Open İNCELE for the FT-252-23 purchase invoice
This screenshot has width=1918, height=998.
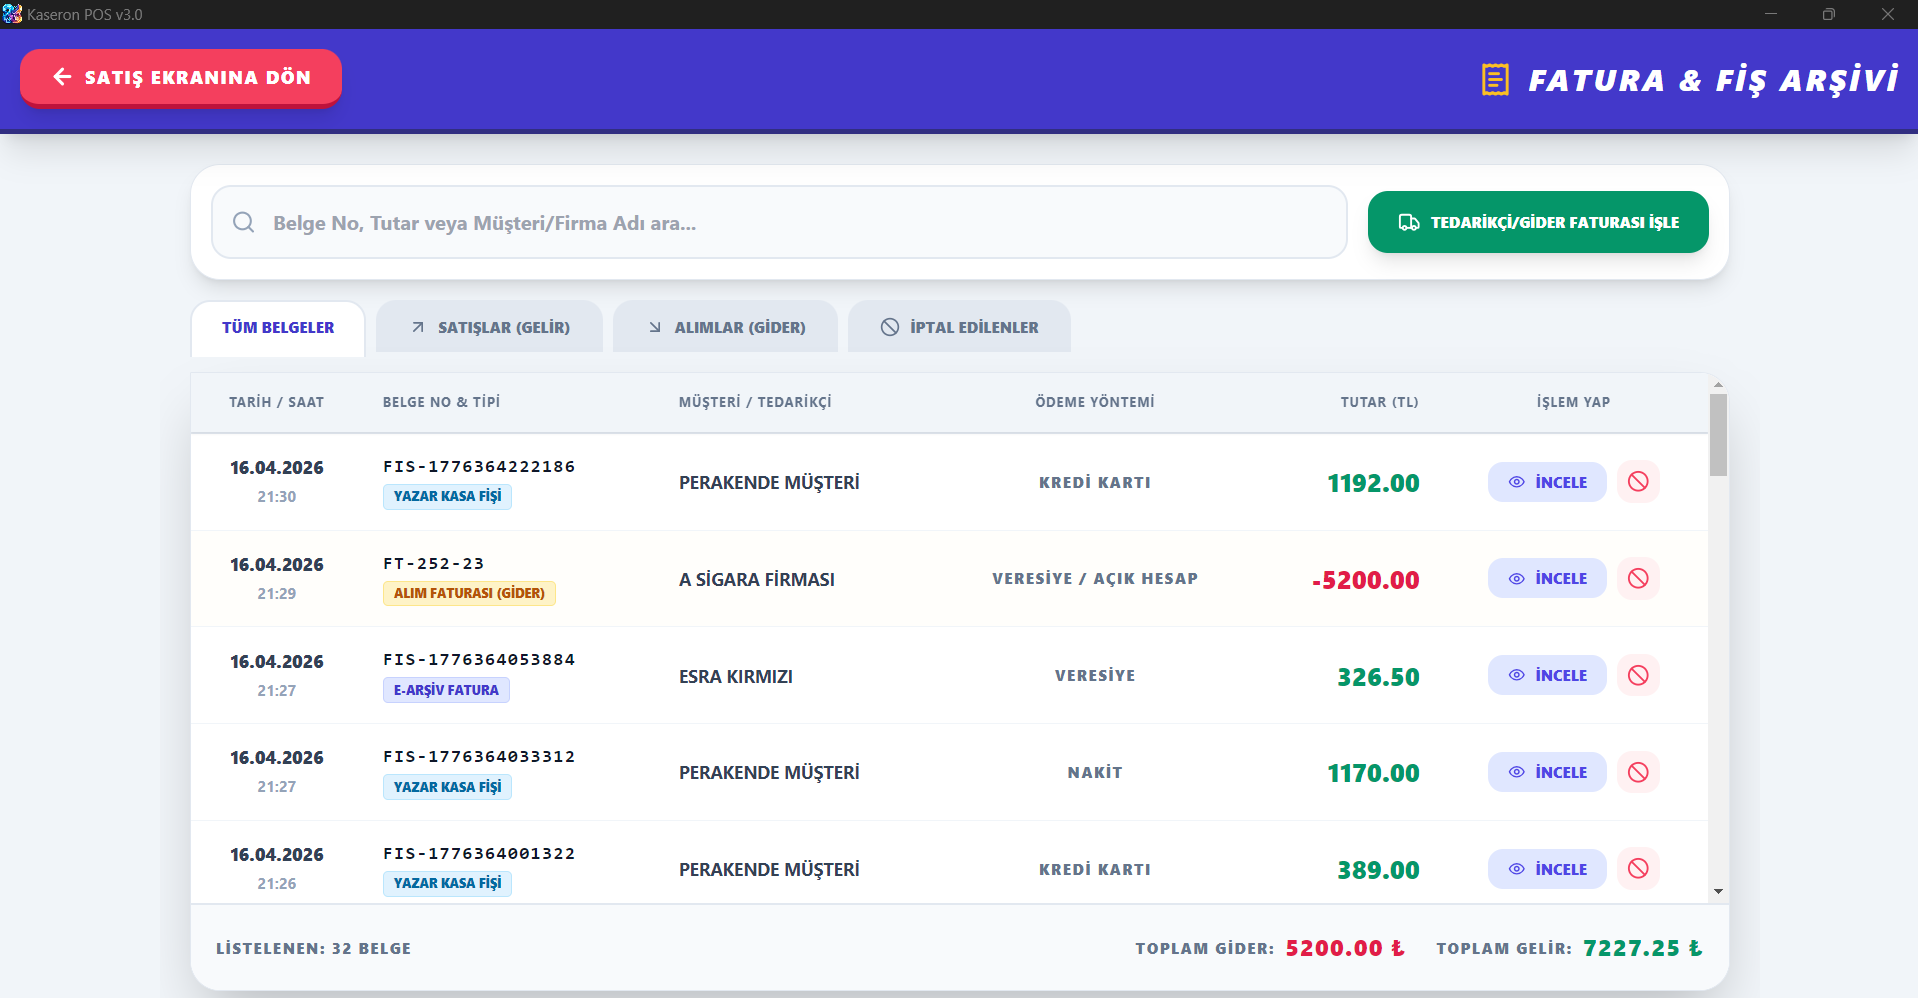point(1547,579)
